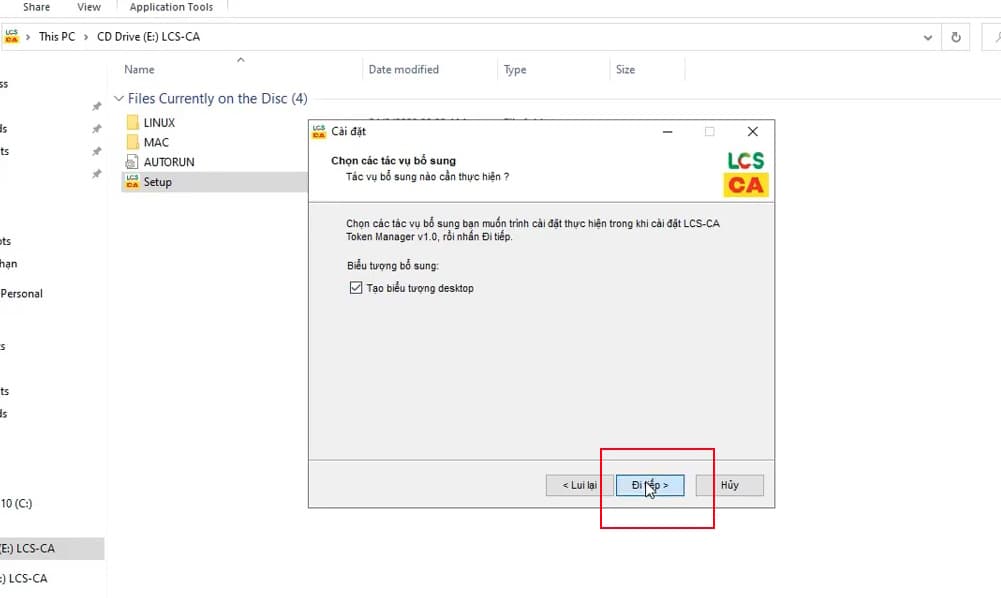Open the address bar history dropdown
Image resolution: width=1001 pixels, height=598 pixels.
[x=929, y=37]
